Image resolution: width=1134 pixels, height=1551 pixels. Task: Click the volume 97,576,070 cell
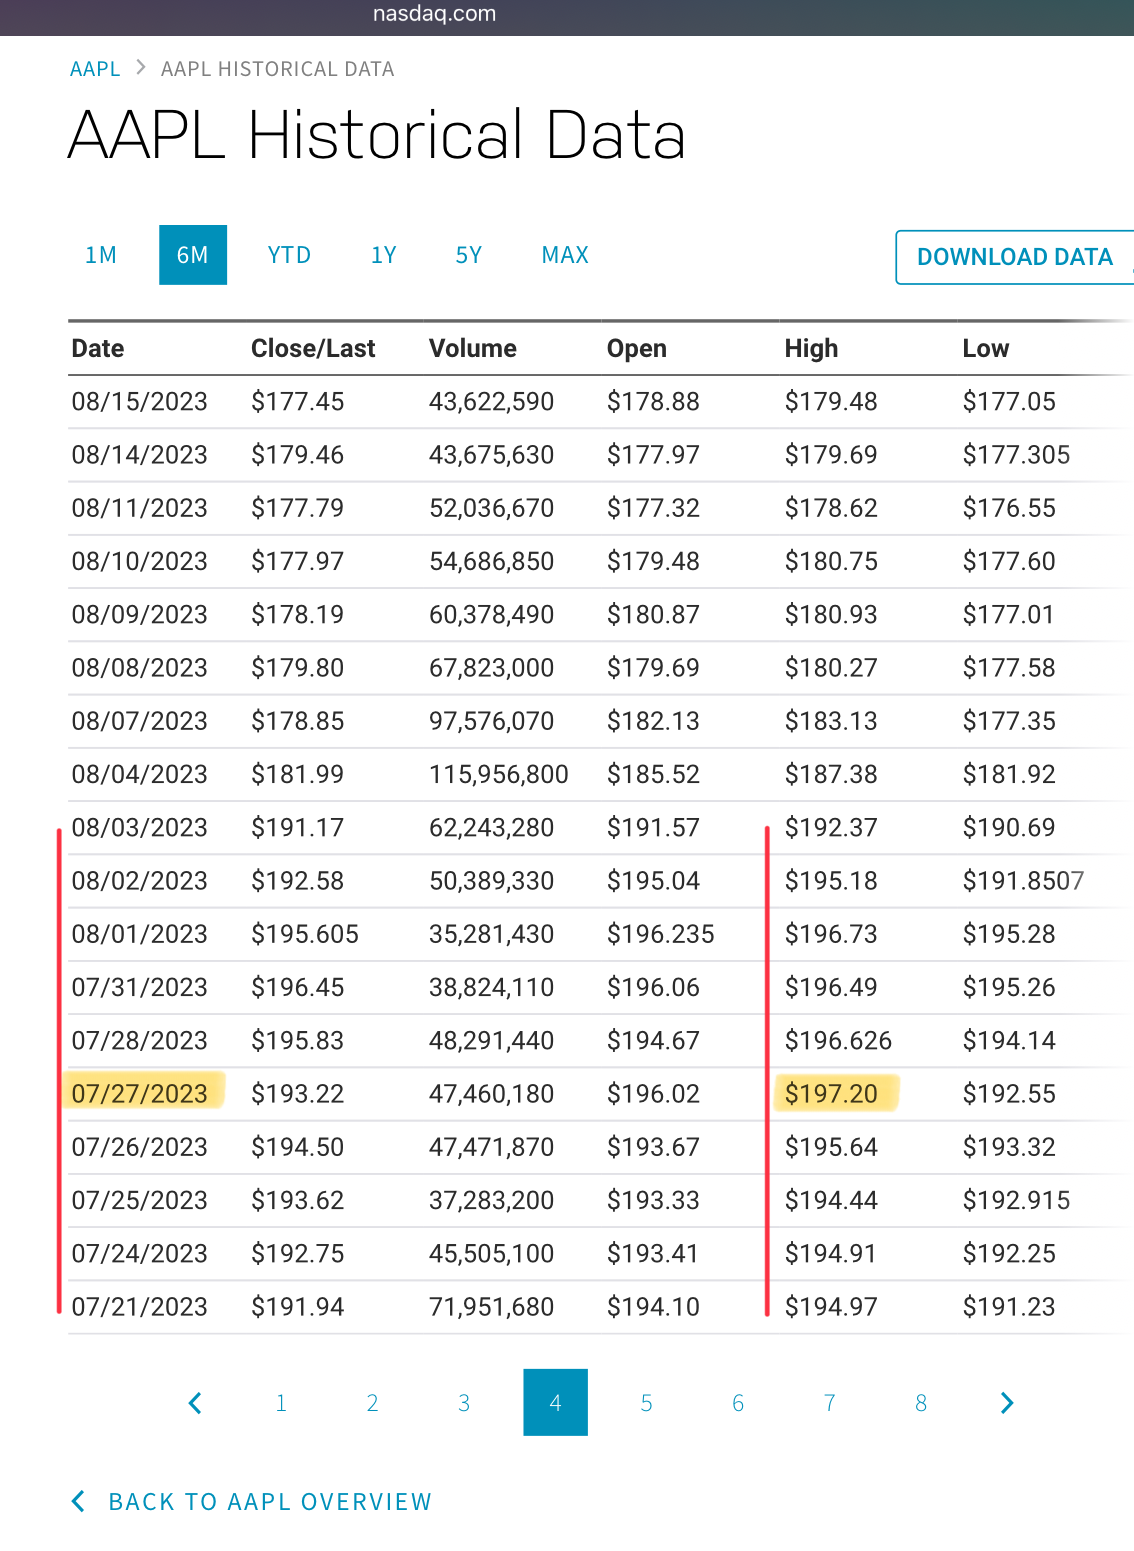[x=492, y=722]
